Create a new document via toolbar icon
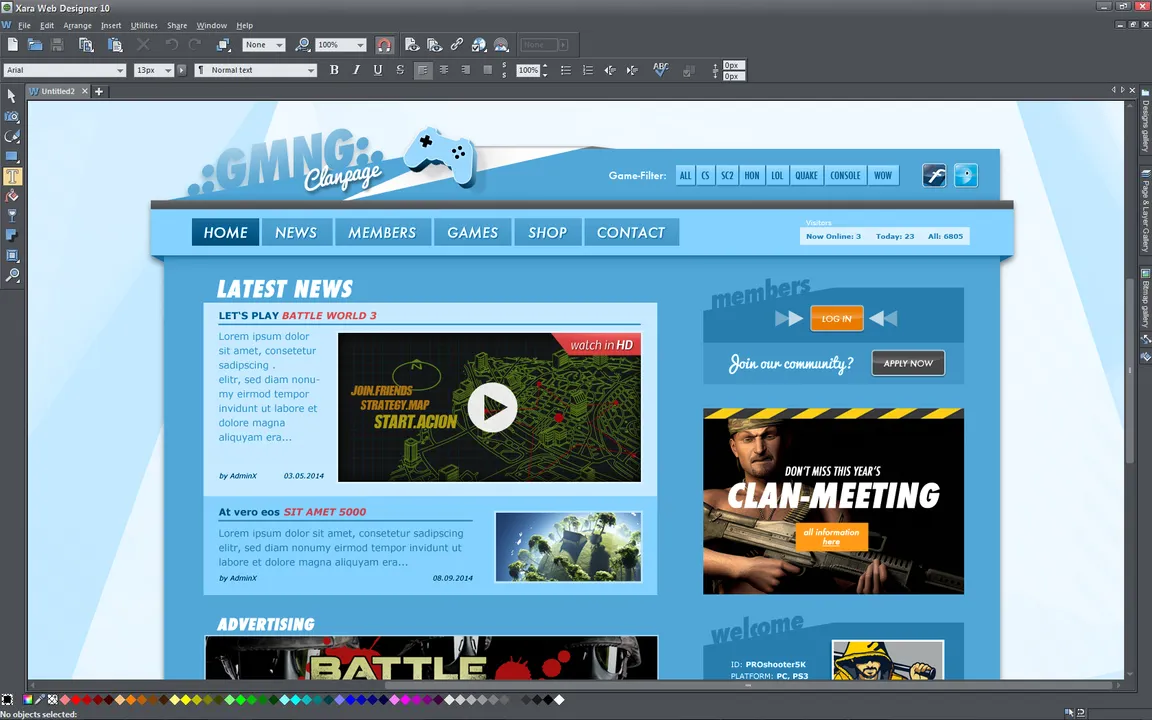 tap(12, 45)
